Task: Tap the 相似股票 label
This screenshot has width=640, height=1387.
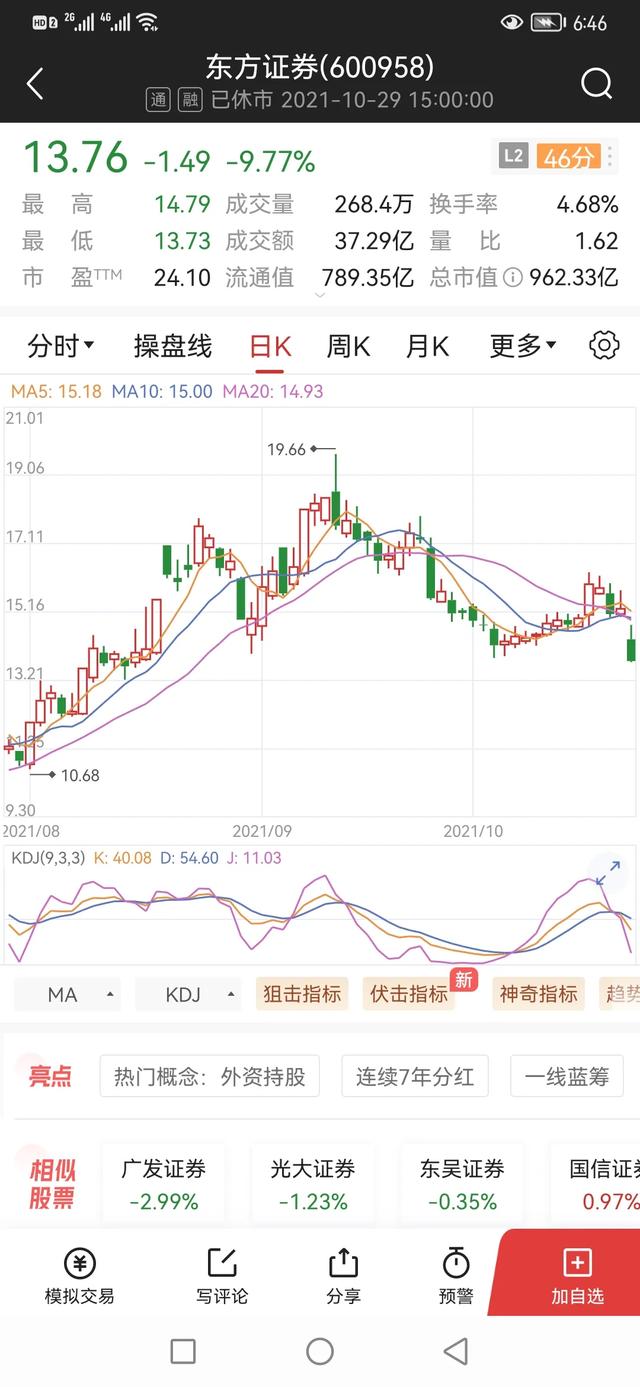Action: [52, 1184]
